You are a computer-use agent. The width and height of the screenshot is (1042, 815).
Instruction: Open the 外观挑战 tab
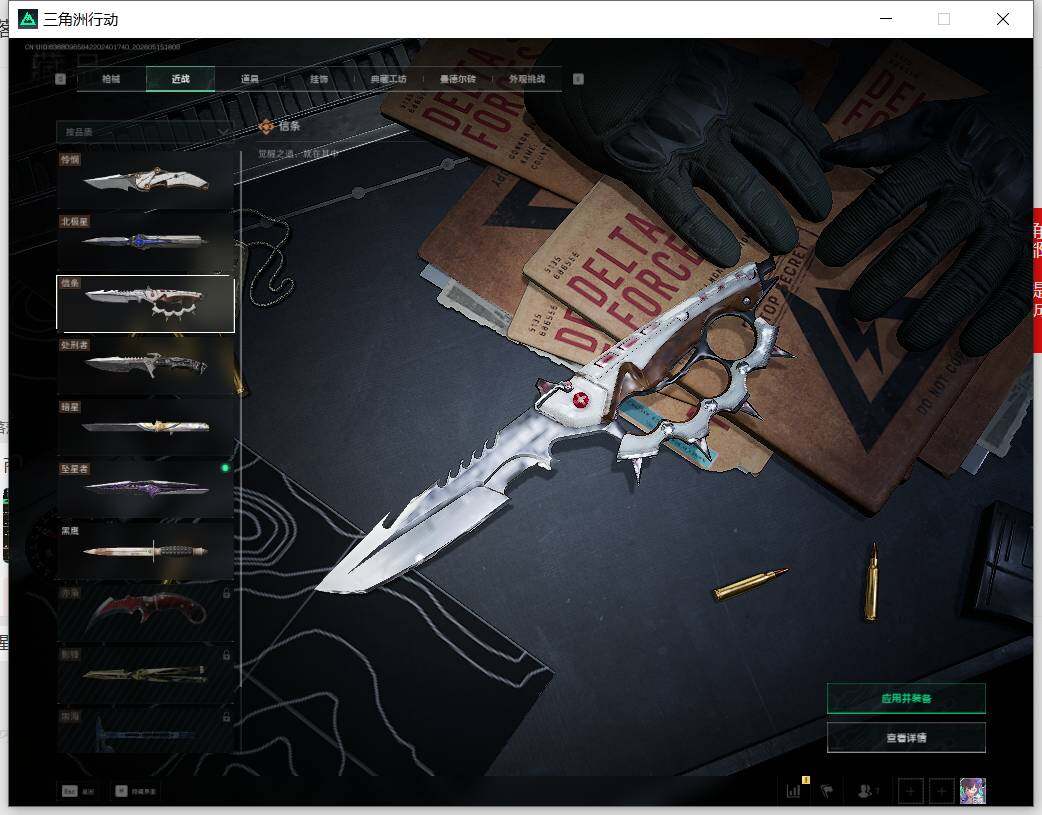click(527, 79)
